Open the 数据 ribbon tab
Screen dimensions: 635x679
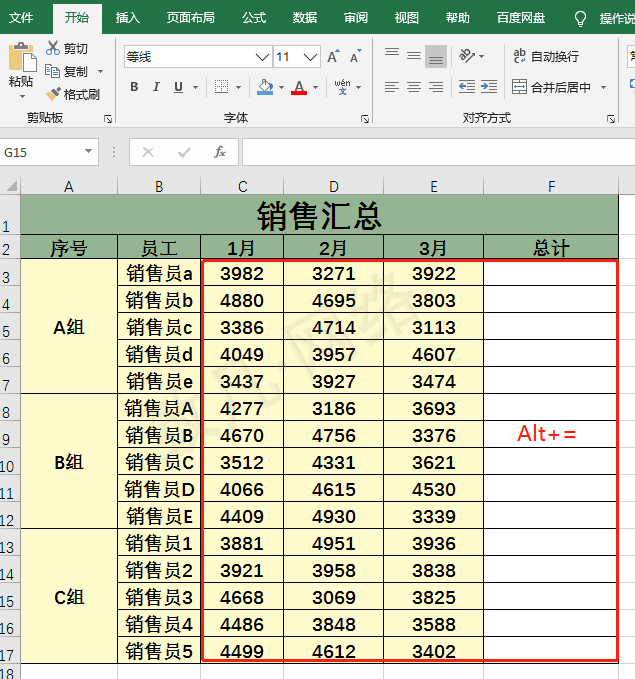(305, 18)
